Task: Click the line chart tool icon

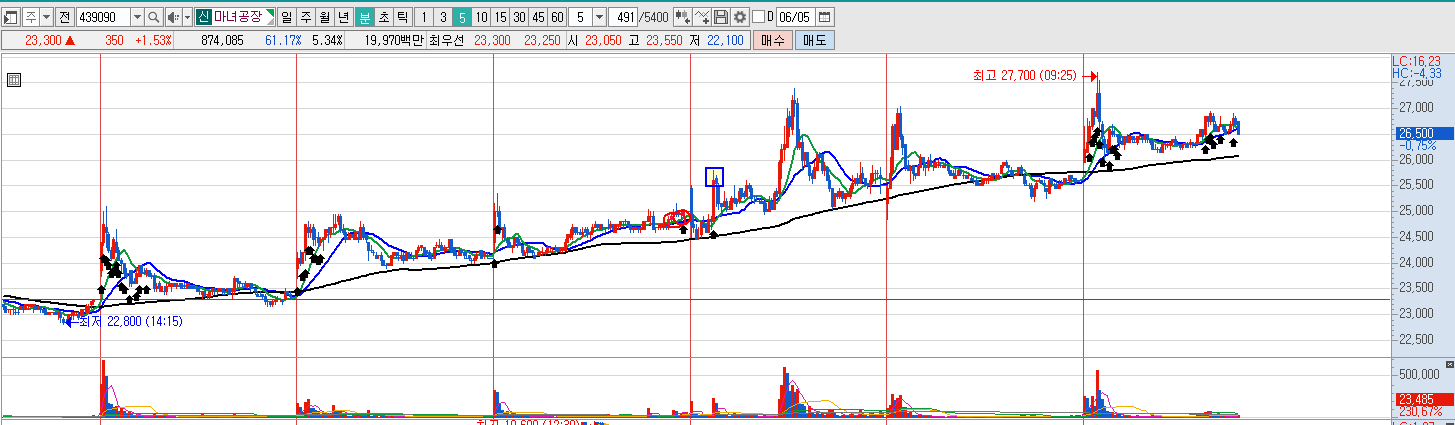Action: tap(702, 17)
